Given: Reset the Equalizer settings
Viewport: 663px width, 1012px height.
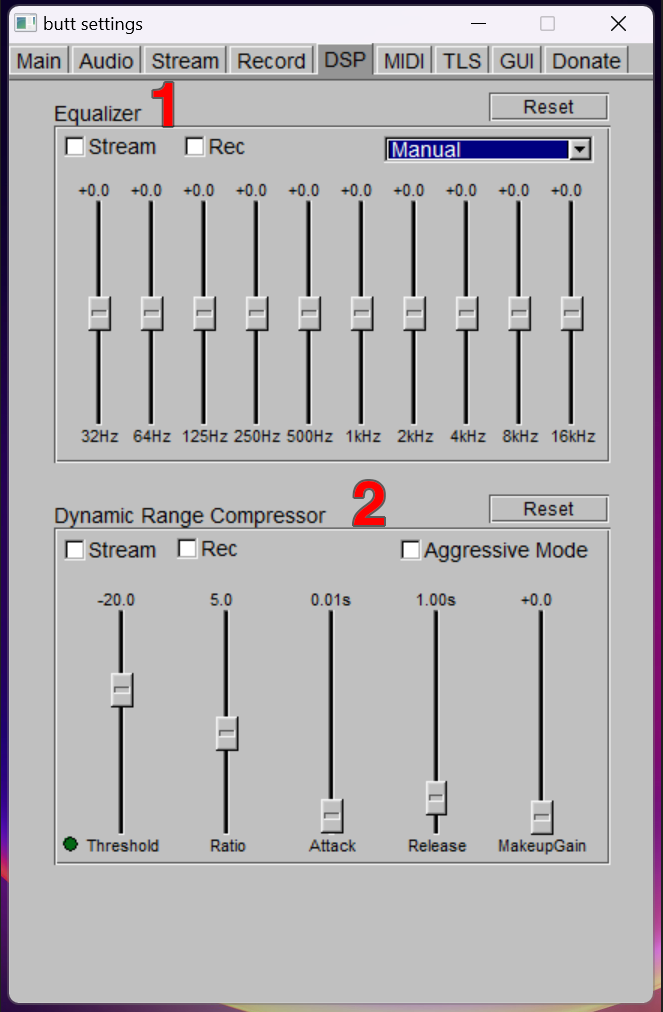Looking at the screenshot, I should (548, 107).
